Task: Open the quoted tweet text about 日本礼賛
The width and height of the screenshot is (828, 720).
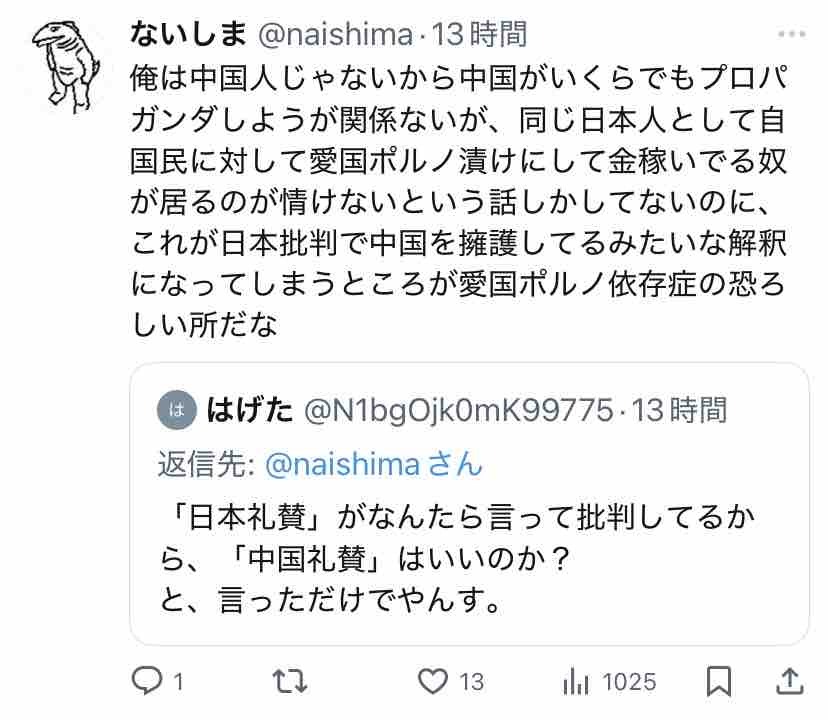Action: coord(458,558)
